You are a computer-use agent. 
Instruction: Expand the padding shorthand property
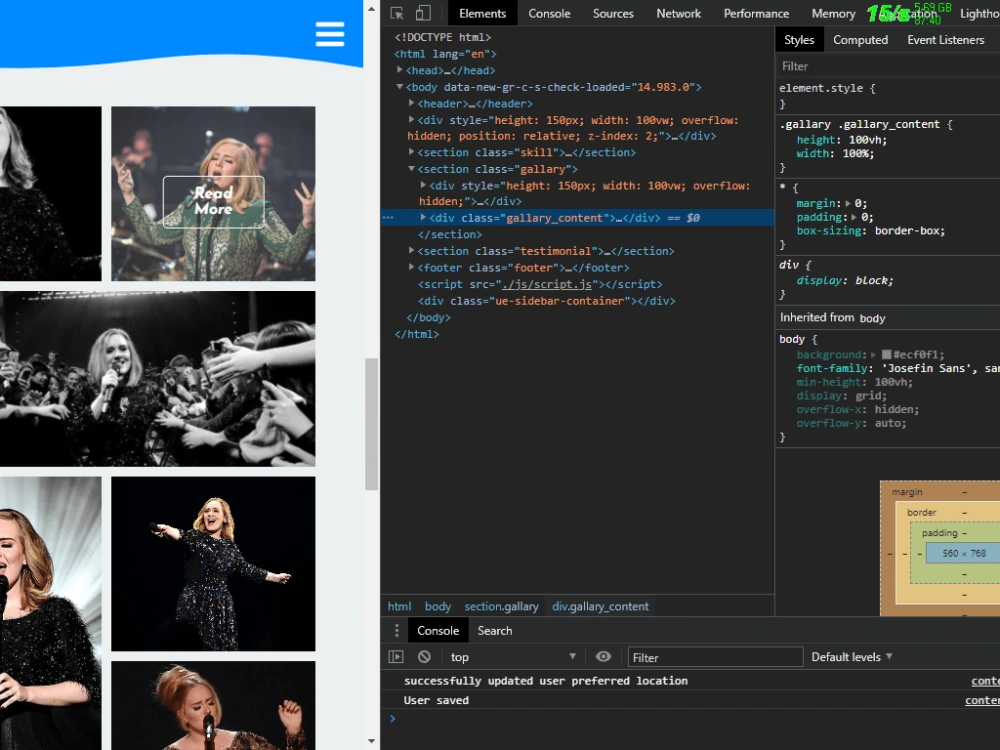[x=855, y=217]
